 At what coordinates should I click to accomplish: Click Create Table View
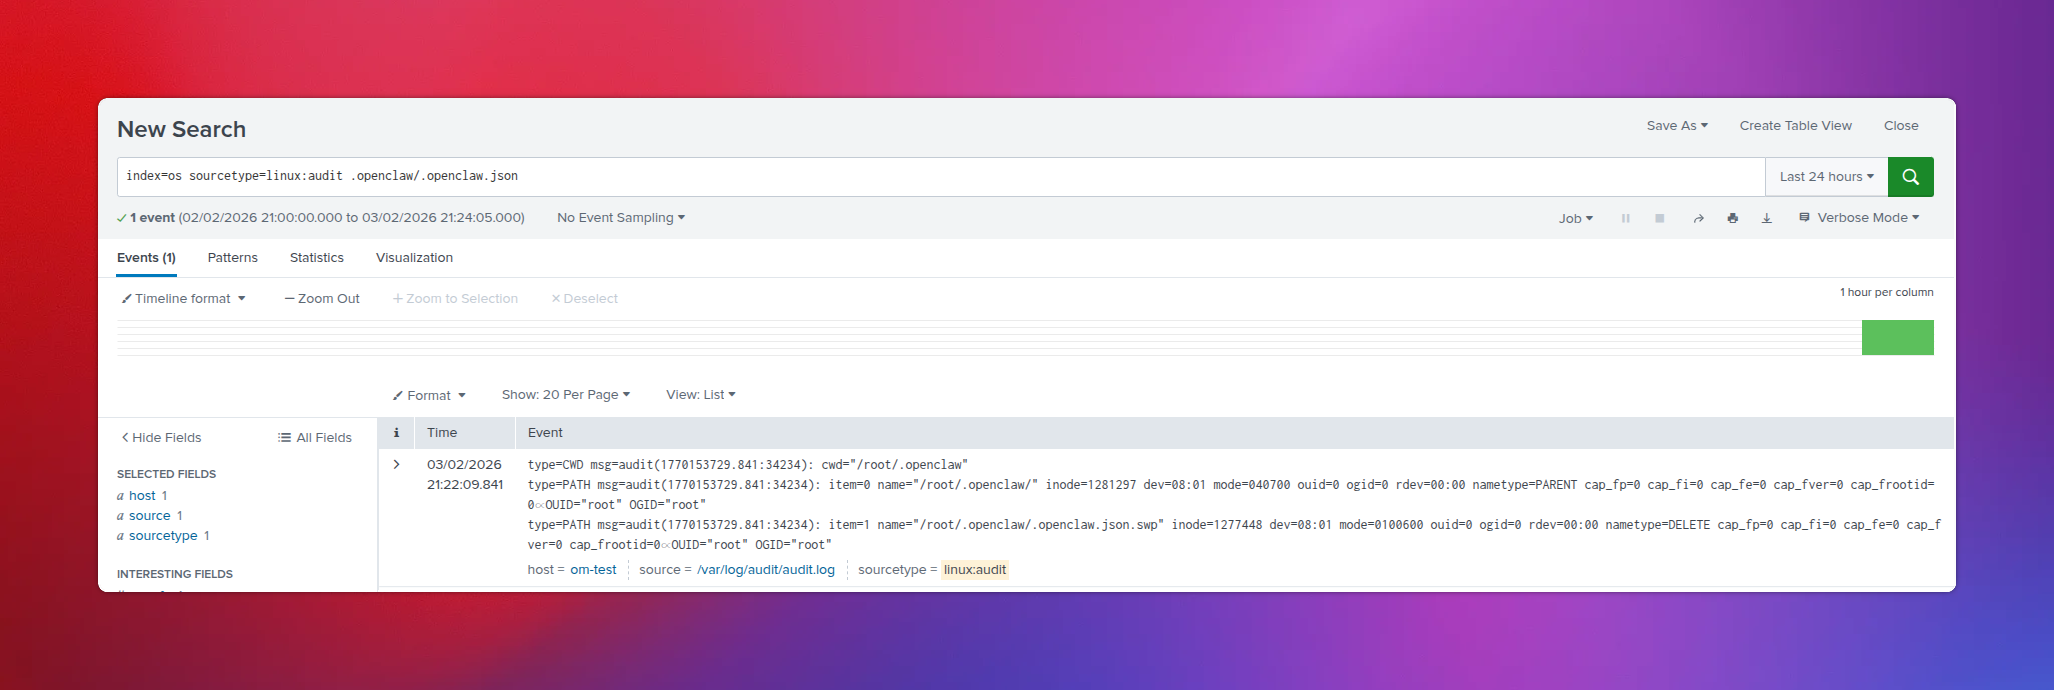[x=1795, y=126]
